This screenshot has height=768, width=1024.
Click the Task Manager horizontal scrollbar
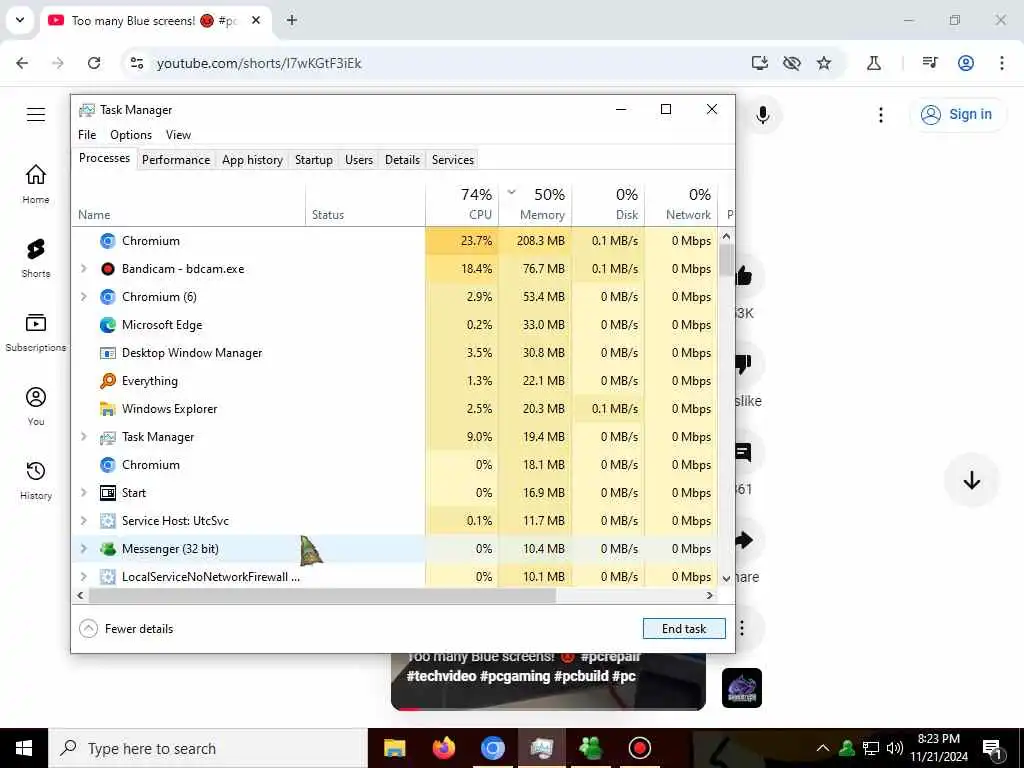(323, 596)
